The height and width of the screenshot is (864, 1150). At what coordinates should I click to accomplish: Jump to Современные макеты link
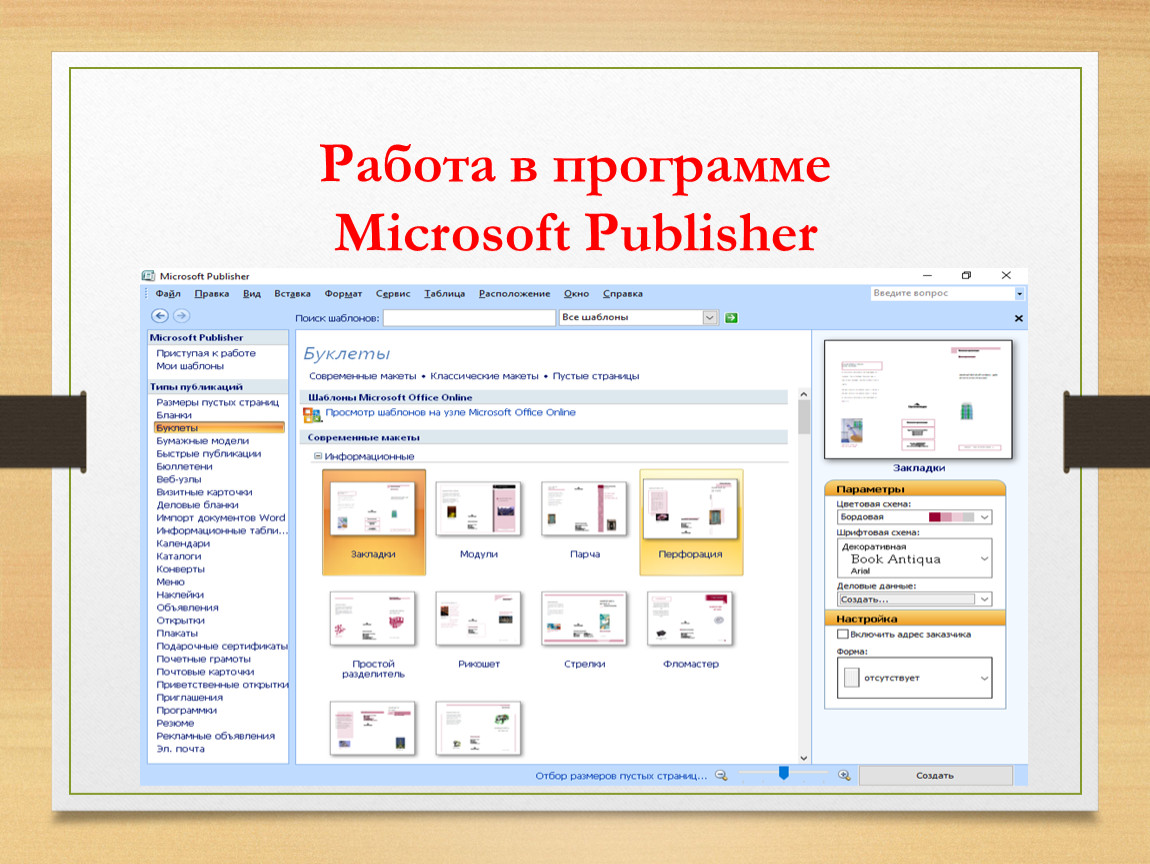362,376
